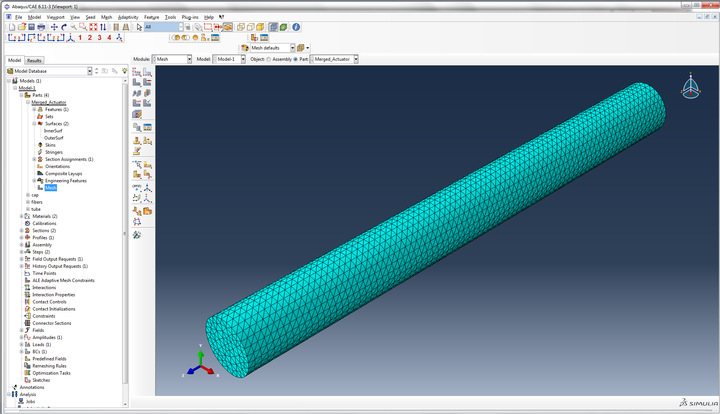The image size is (720, 414).
Task: Expand the fibers part node
Action: [28, 202]
